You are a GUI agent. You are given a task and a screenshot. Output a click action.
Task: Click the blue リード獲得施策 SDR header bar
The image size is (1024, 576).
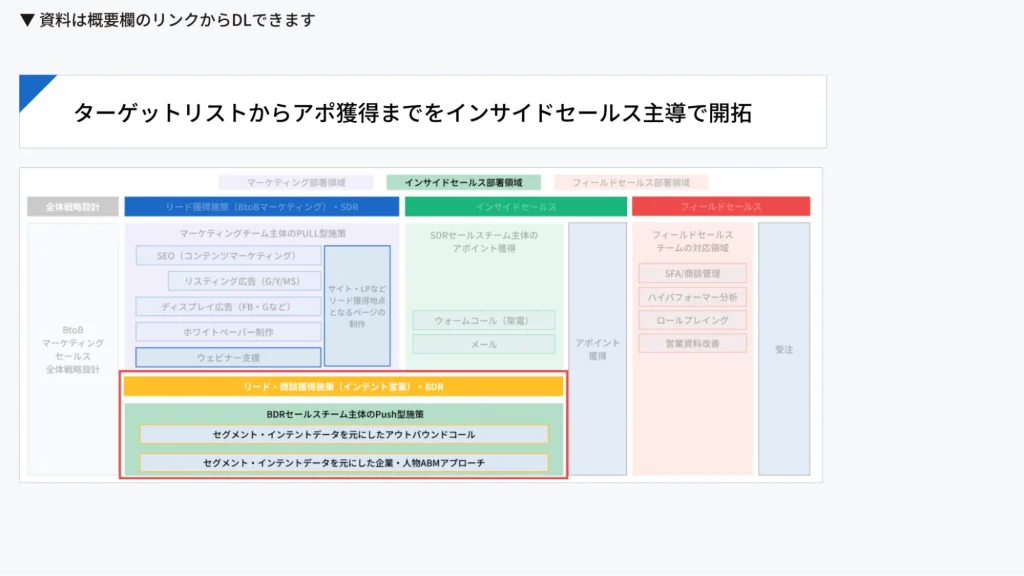(x=260, y=207)
